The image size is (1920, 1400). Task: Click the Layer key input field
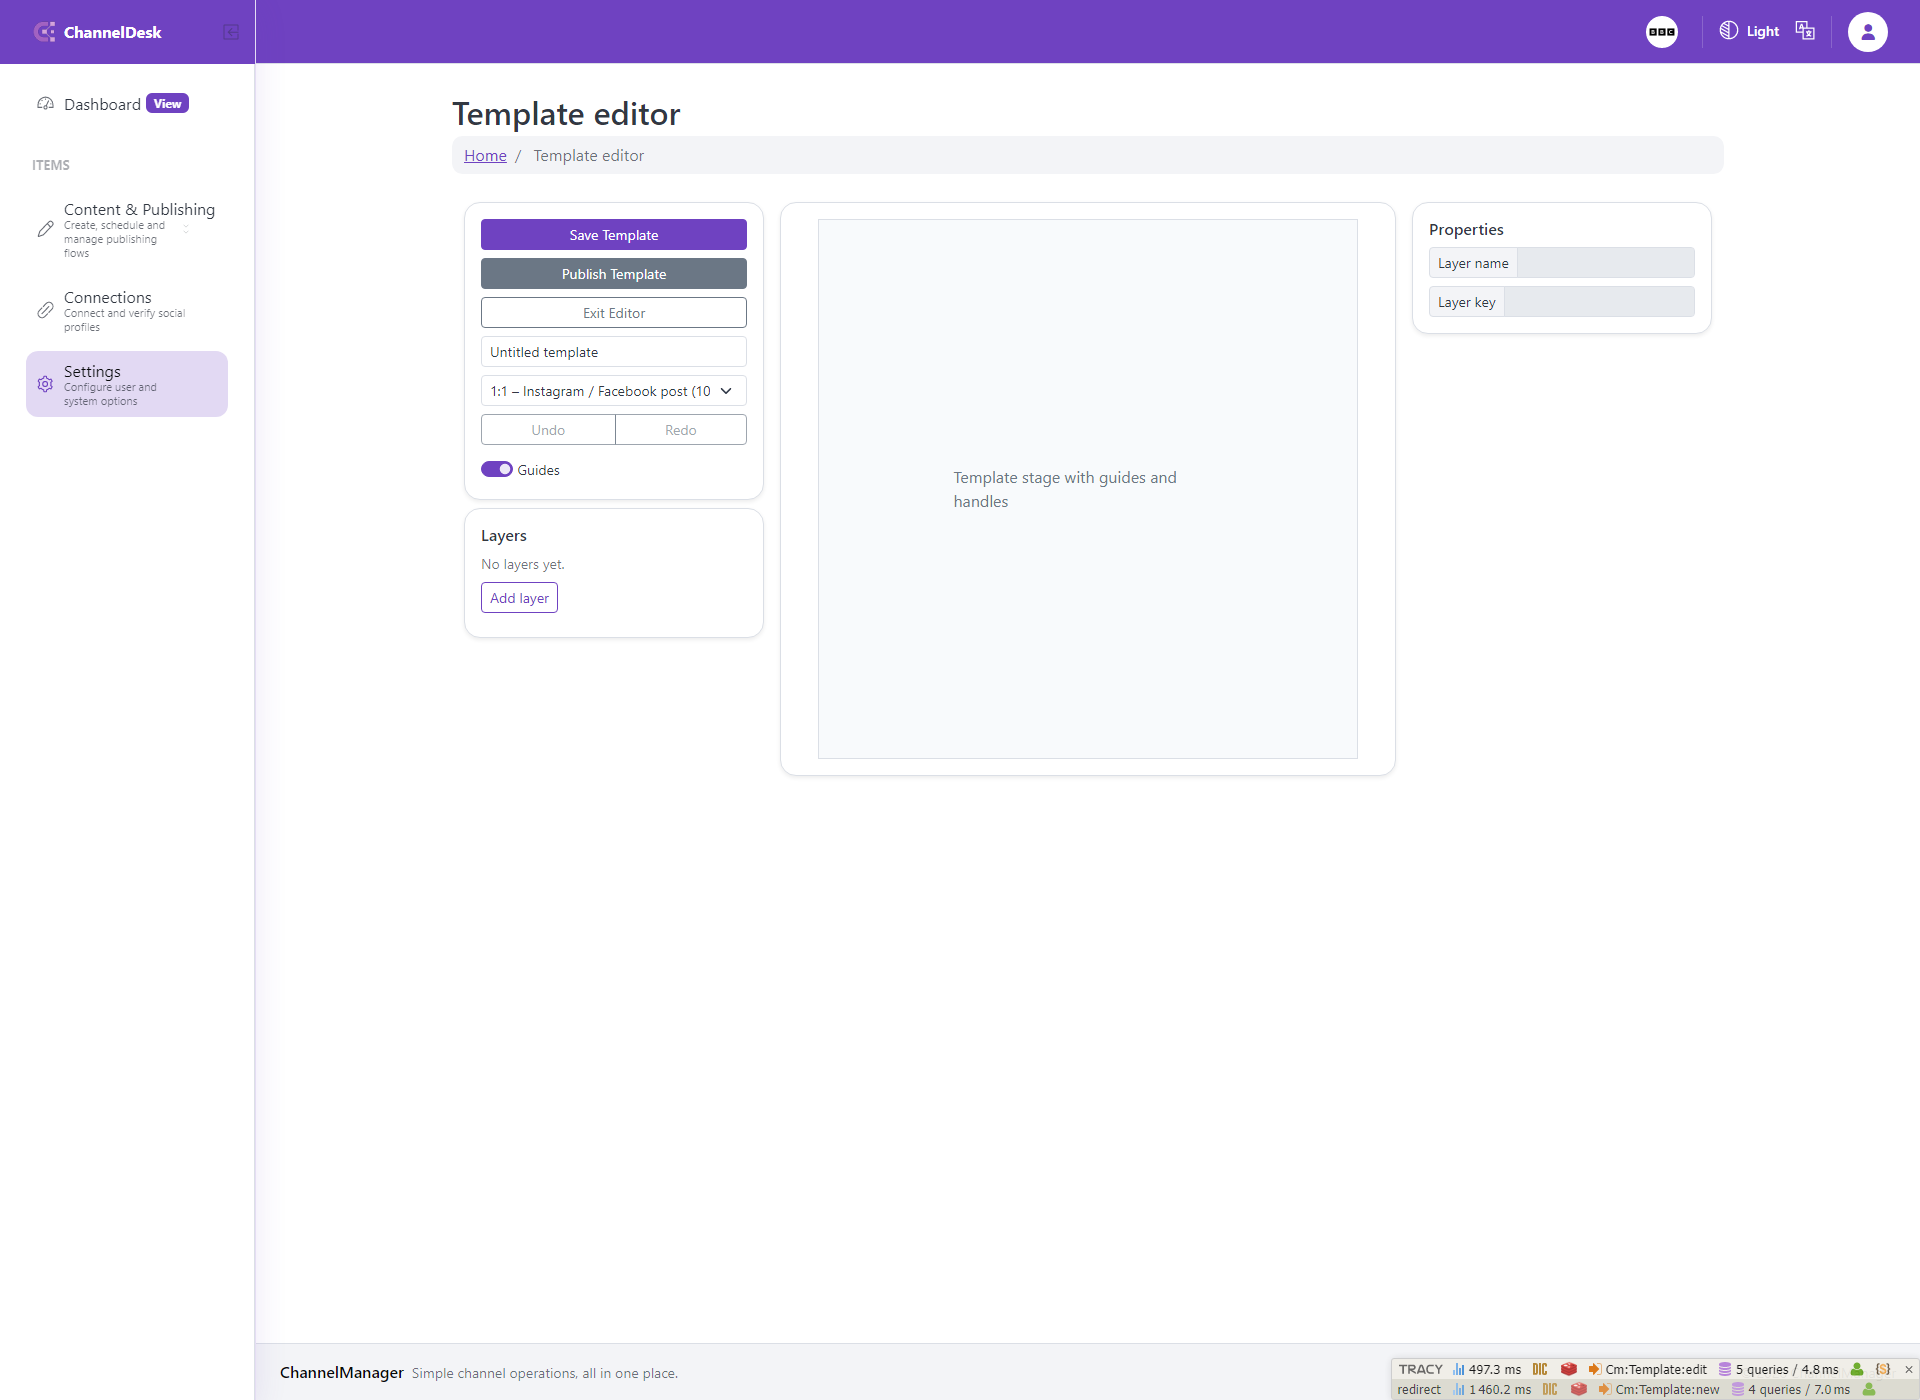tap(1599, 301)
